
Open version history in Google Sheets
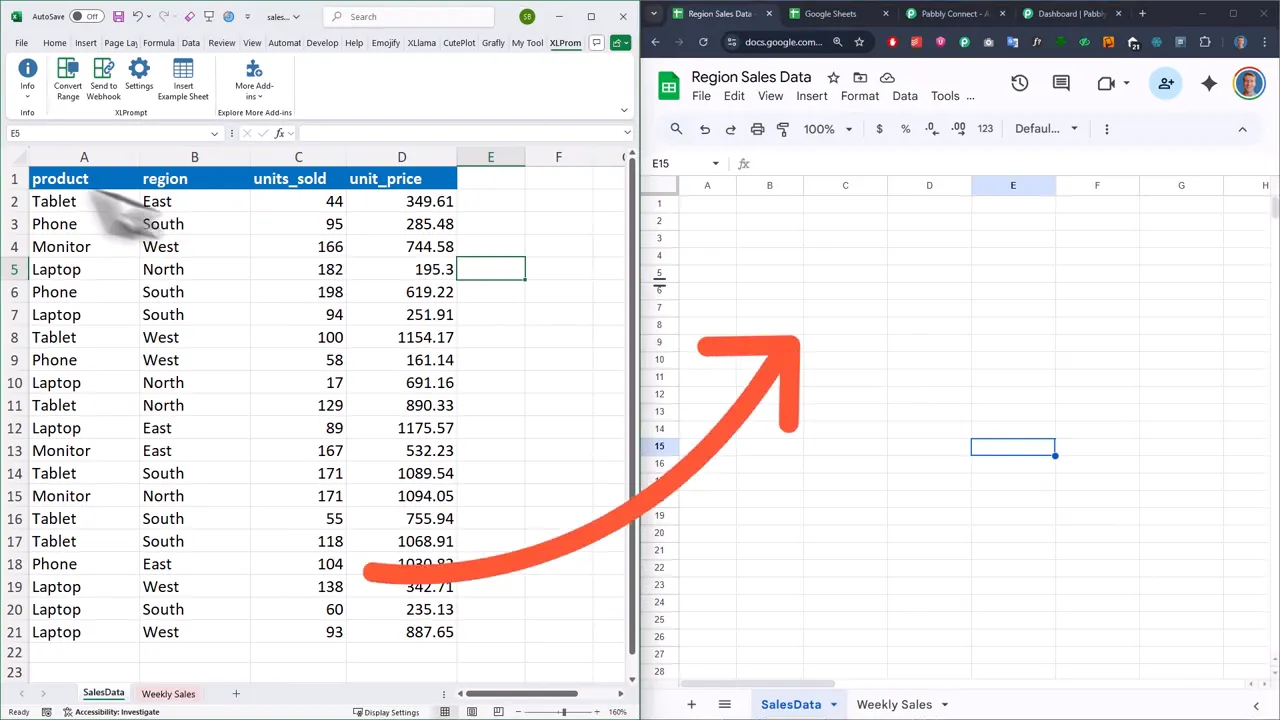point(1019,84)
